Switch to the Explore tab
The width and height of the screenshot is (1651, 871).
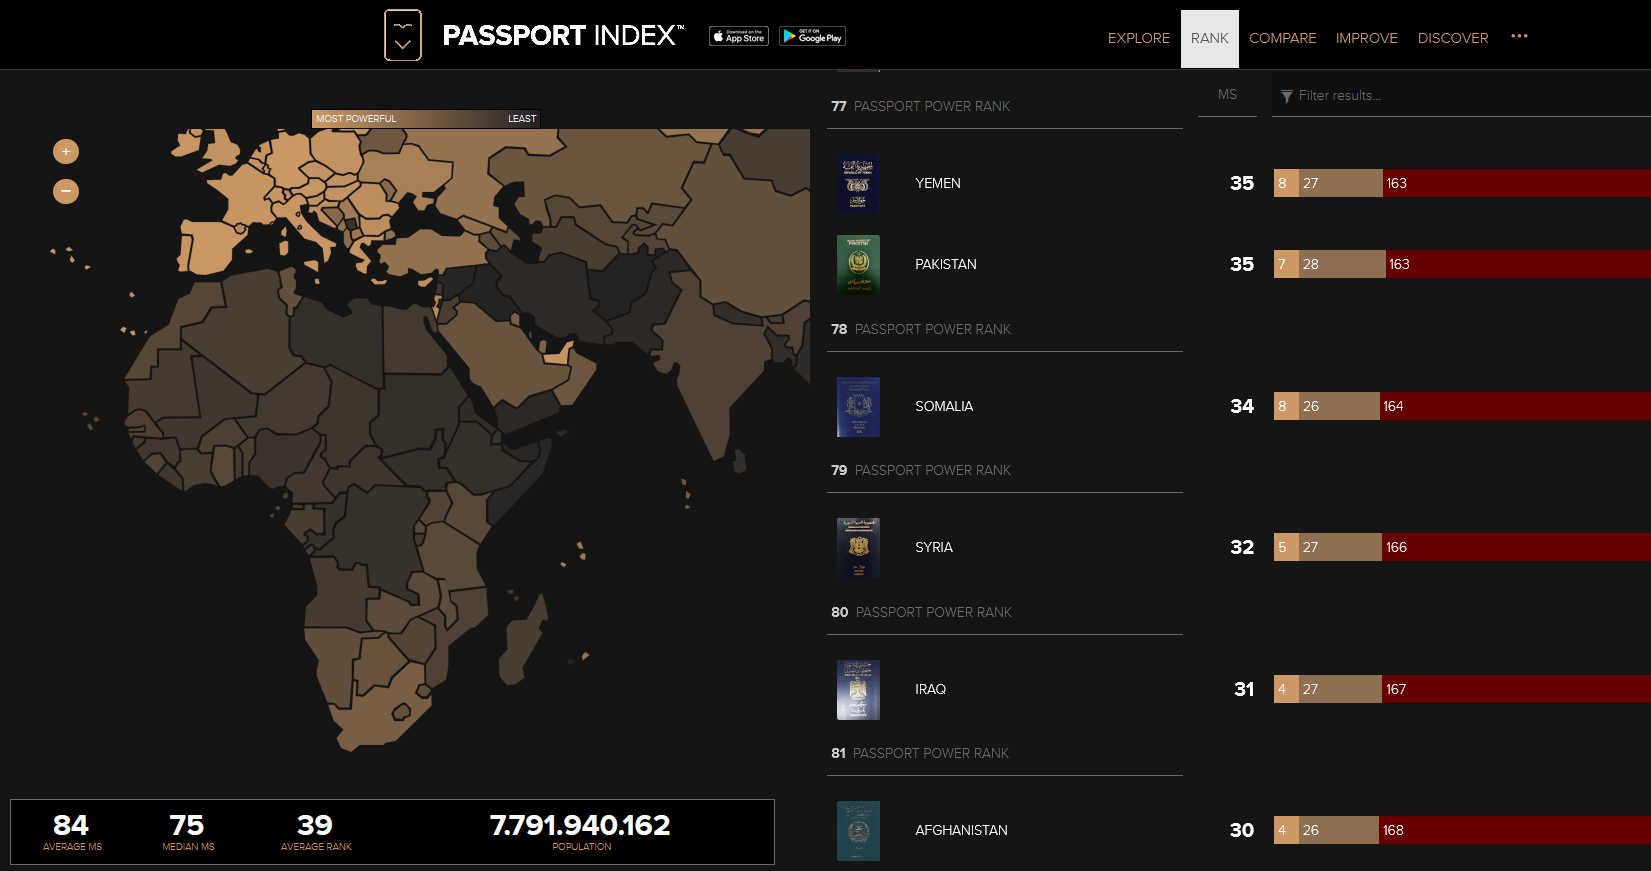1138,38
